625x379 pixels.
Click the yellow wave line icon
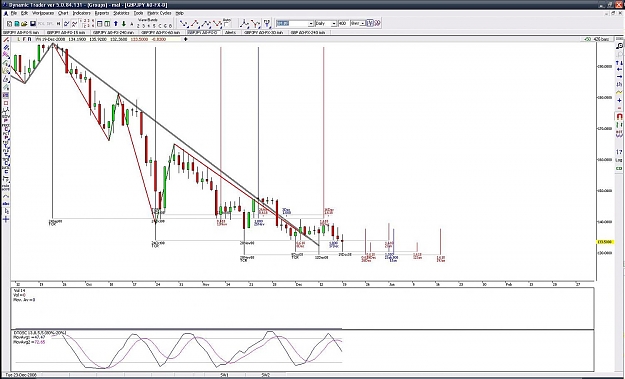619,92
